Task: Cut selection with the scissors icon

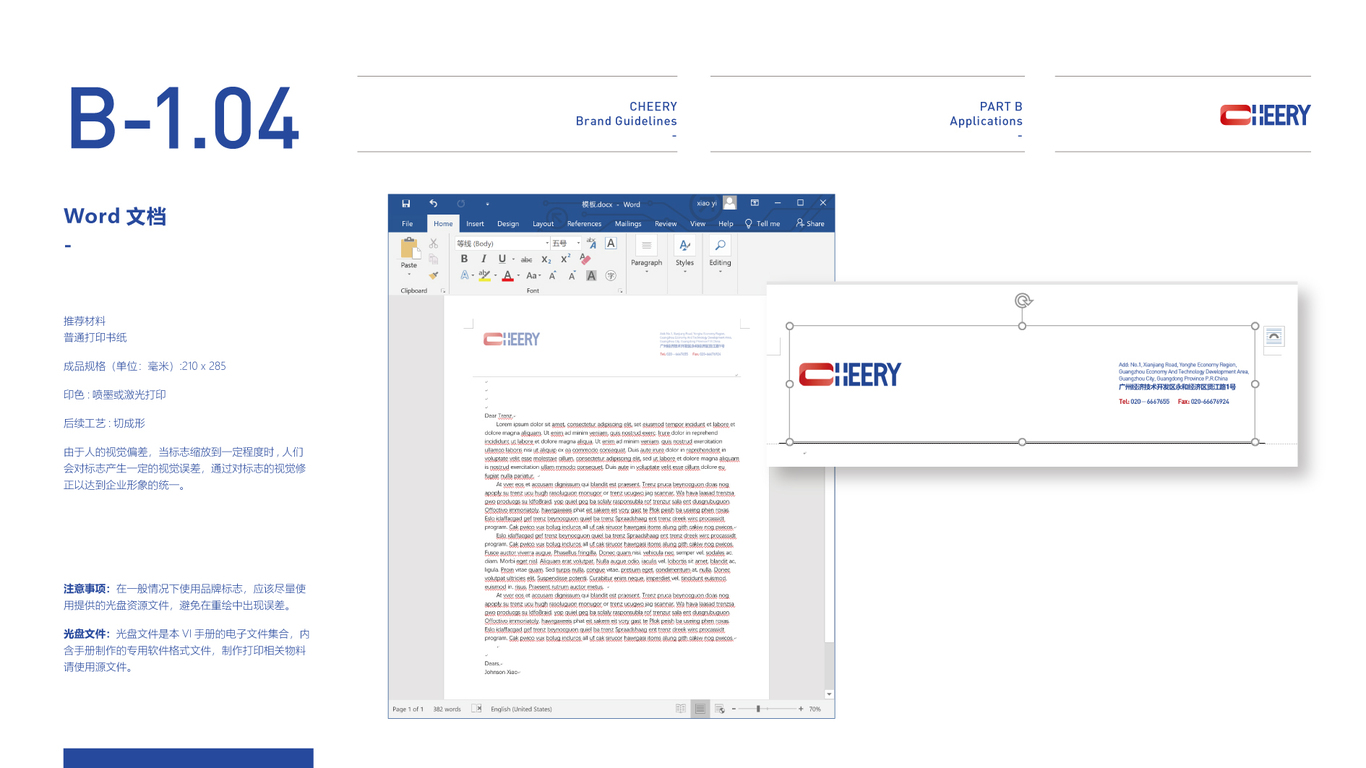Action: [433, 243]
